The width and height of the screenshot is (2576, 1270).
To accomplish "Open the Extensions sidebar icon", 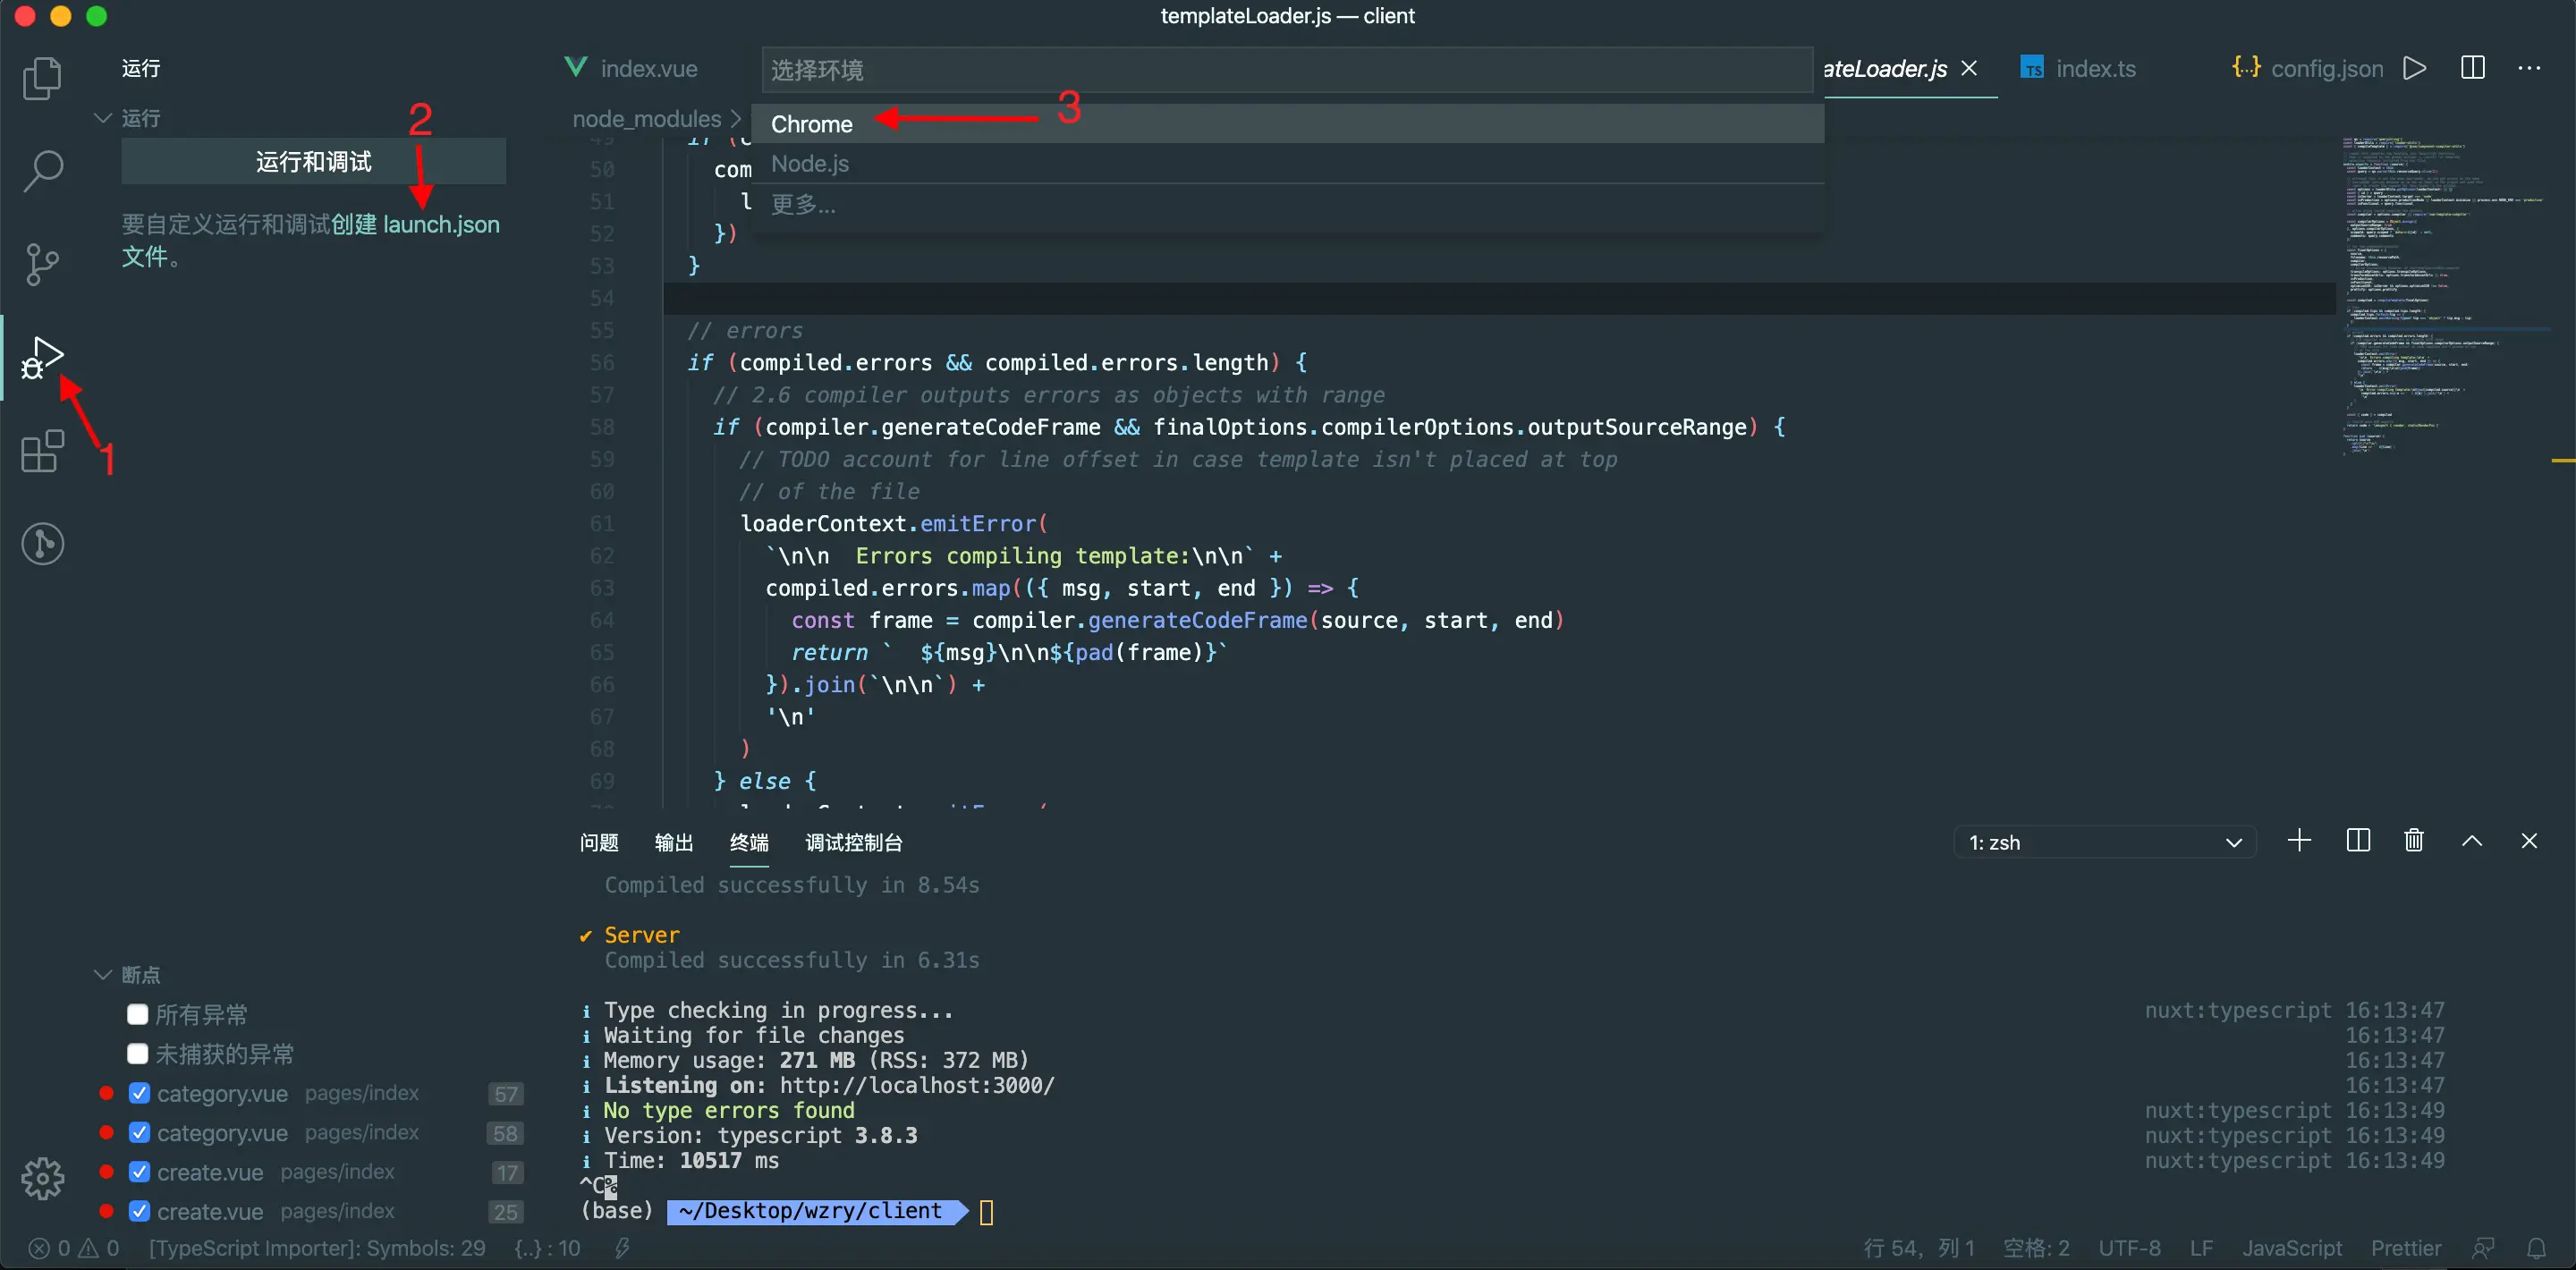I will click(42, 452).
